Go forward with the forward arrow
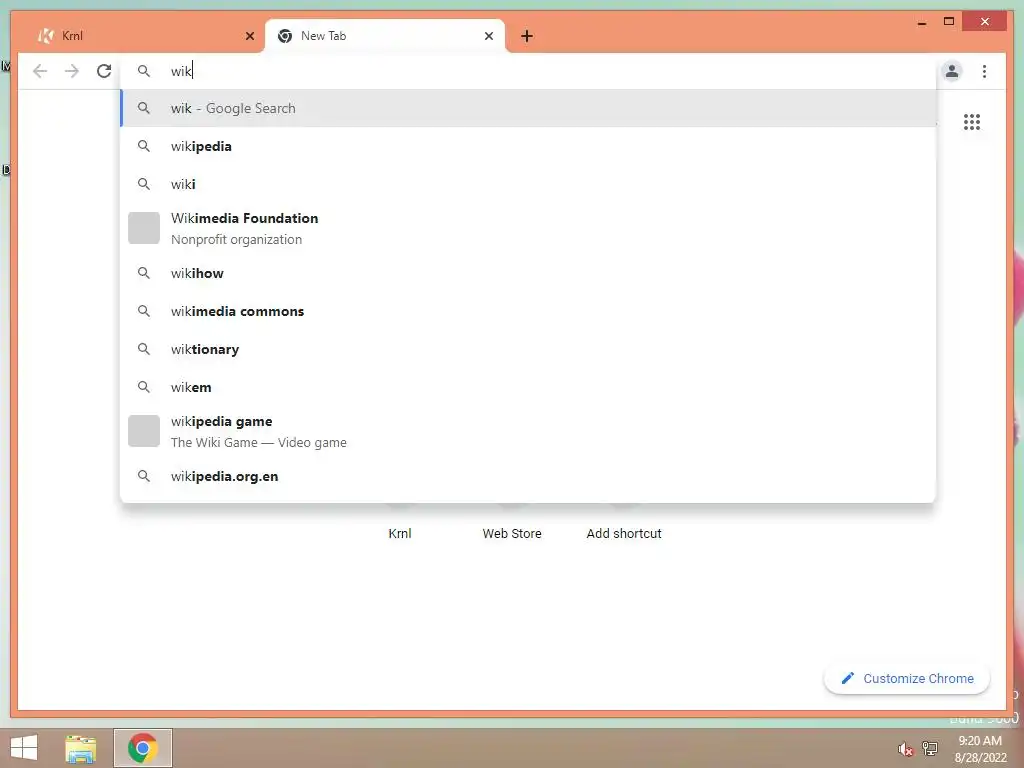 72,71
